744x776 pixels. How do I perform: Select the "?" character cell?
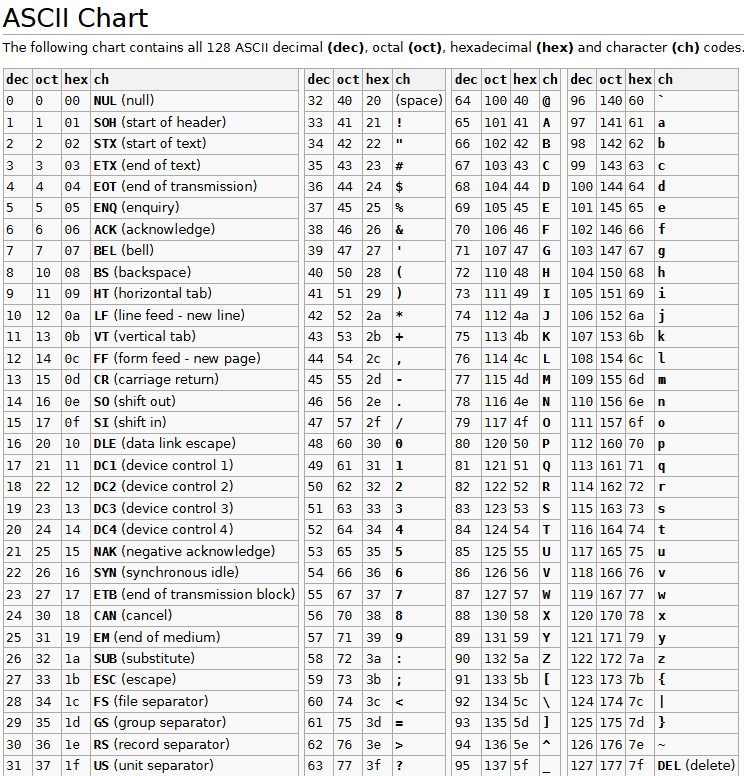click(x=419, y=766)
